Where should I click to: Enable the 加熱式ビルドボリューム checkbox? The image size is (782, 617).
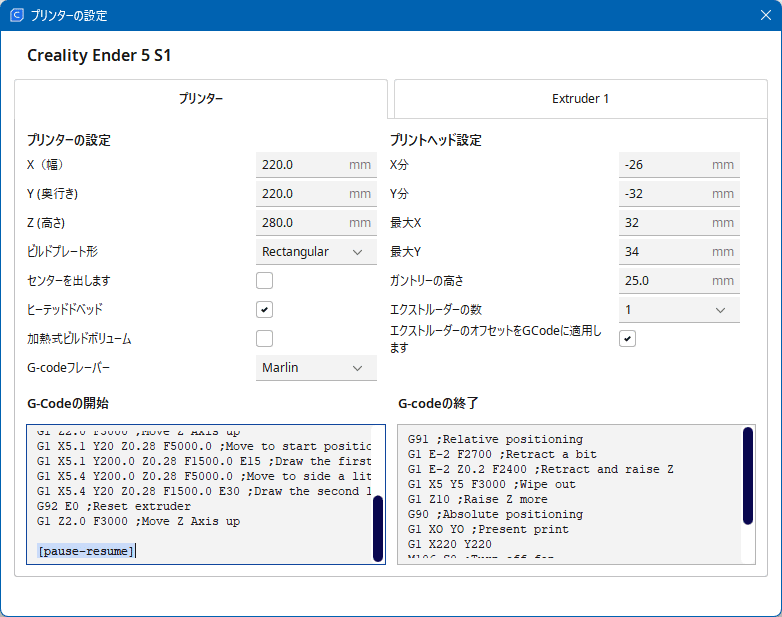(x=264, y=338)
